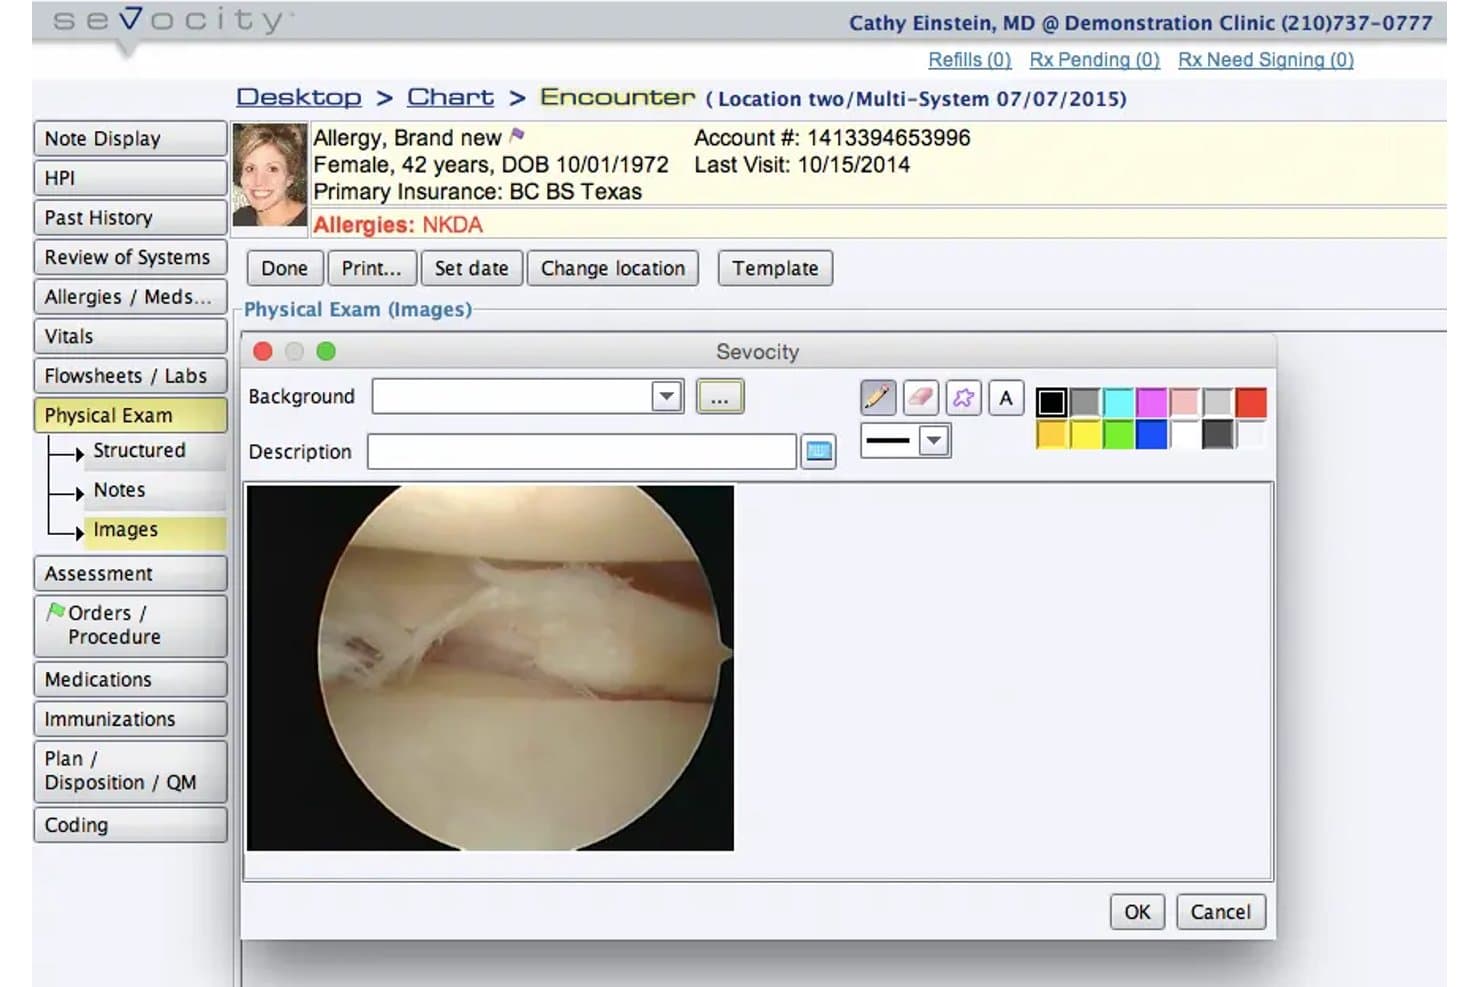Click the arthroscopy image on canvas
The width and height of the screenshot is (1480, 987).
click(x=490, y=668)
